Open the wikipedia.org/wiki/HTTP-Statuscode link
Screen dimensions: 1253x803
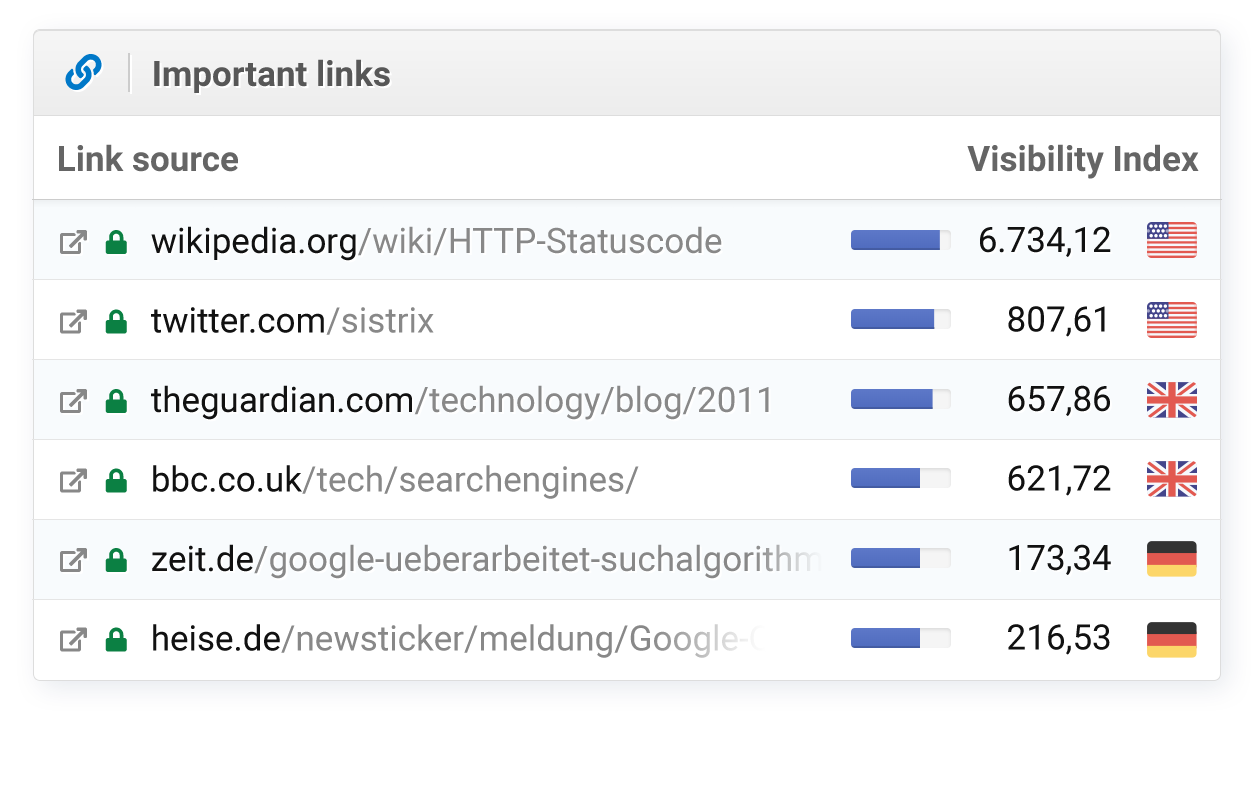point(436,241)
